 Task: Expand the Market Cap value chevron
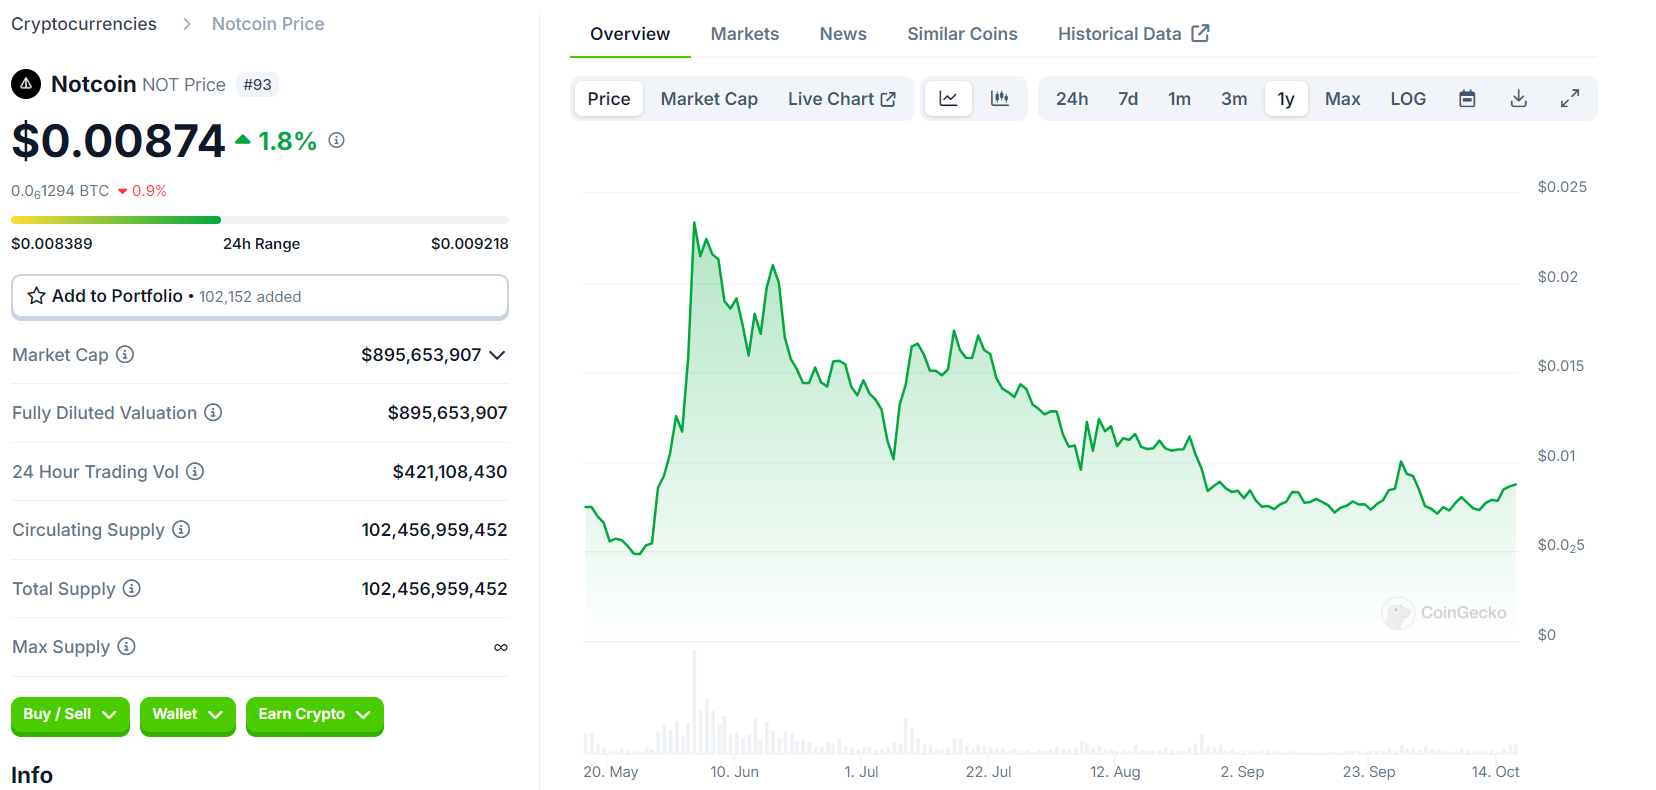(x=497, y=355)
